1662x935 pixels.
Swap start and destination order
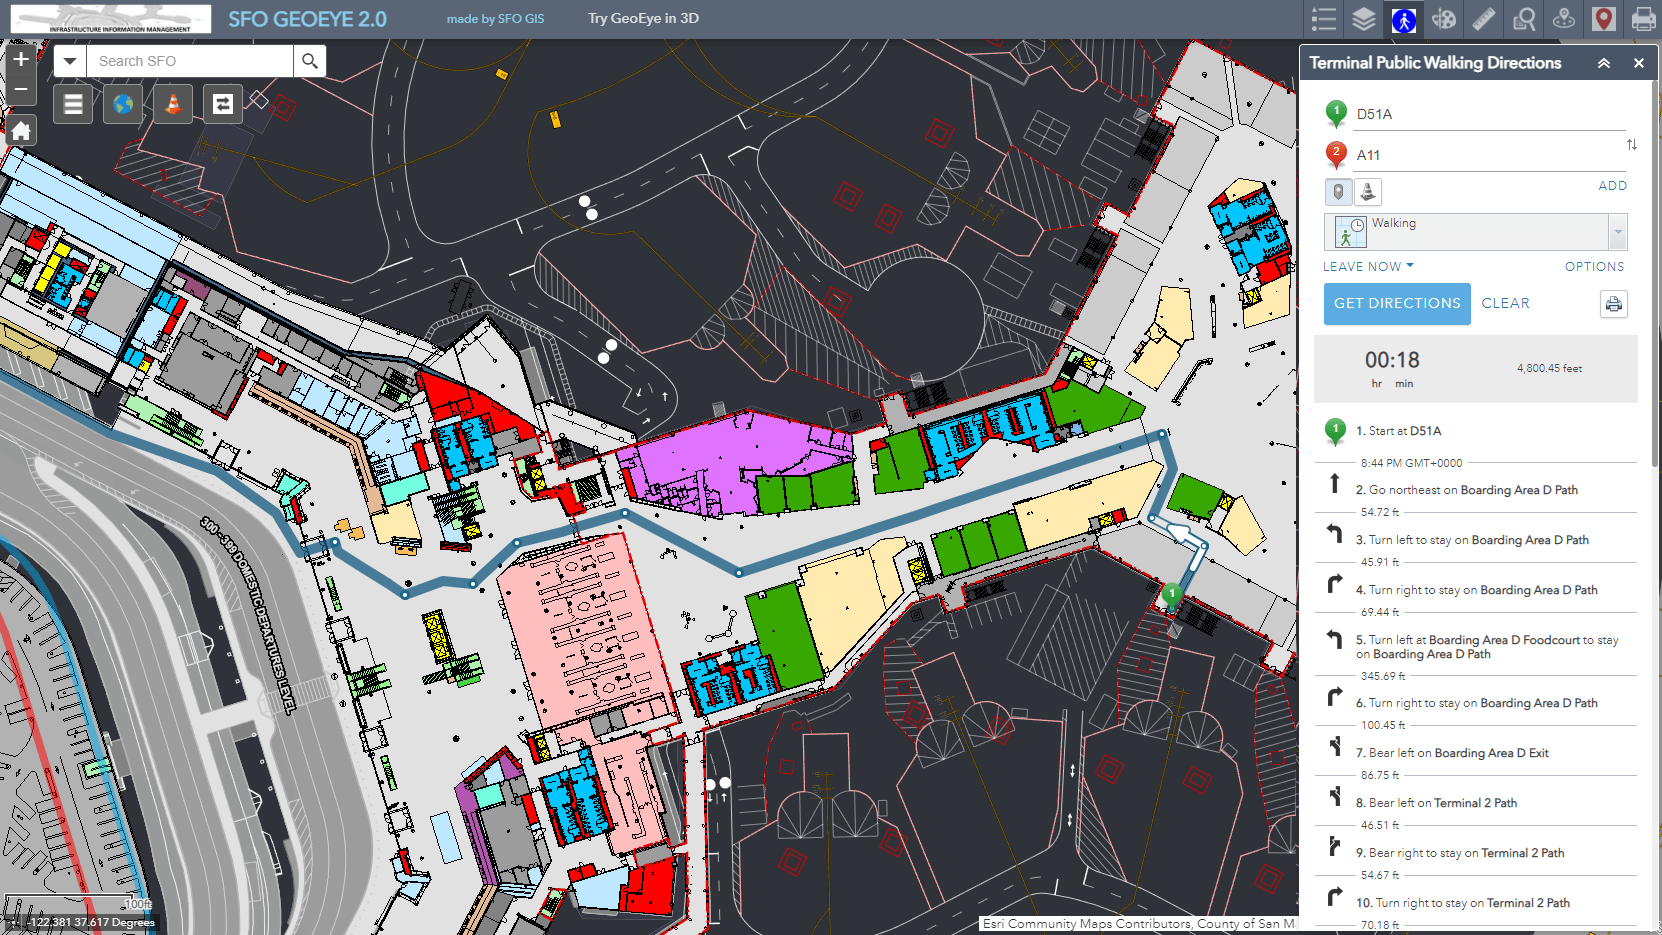pos(1631,145)
